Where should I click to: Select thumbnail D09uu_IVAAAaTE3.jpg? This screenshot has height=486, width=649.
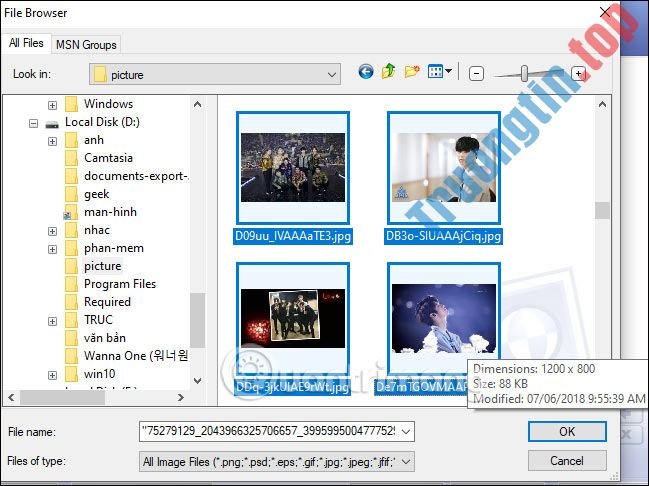coord(293,168)
